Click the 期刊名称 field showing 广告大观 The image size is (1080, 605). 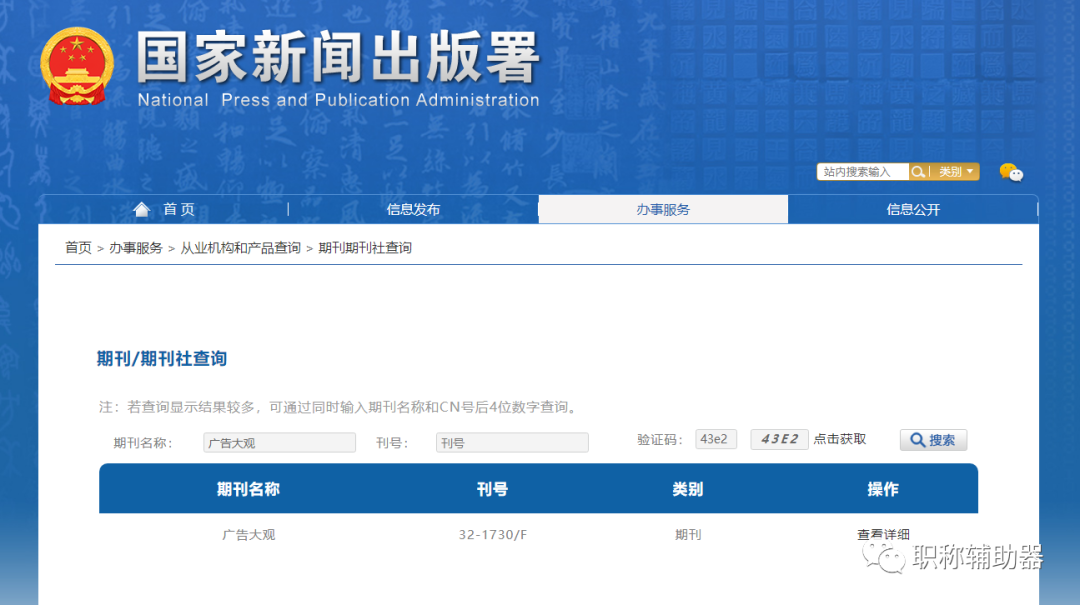pyautogui.click(x=279, y=442)
